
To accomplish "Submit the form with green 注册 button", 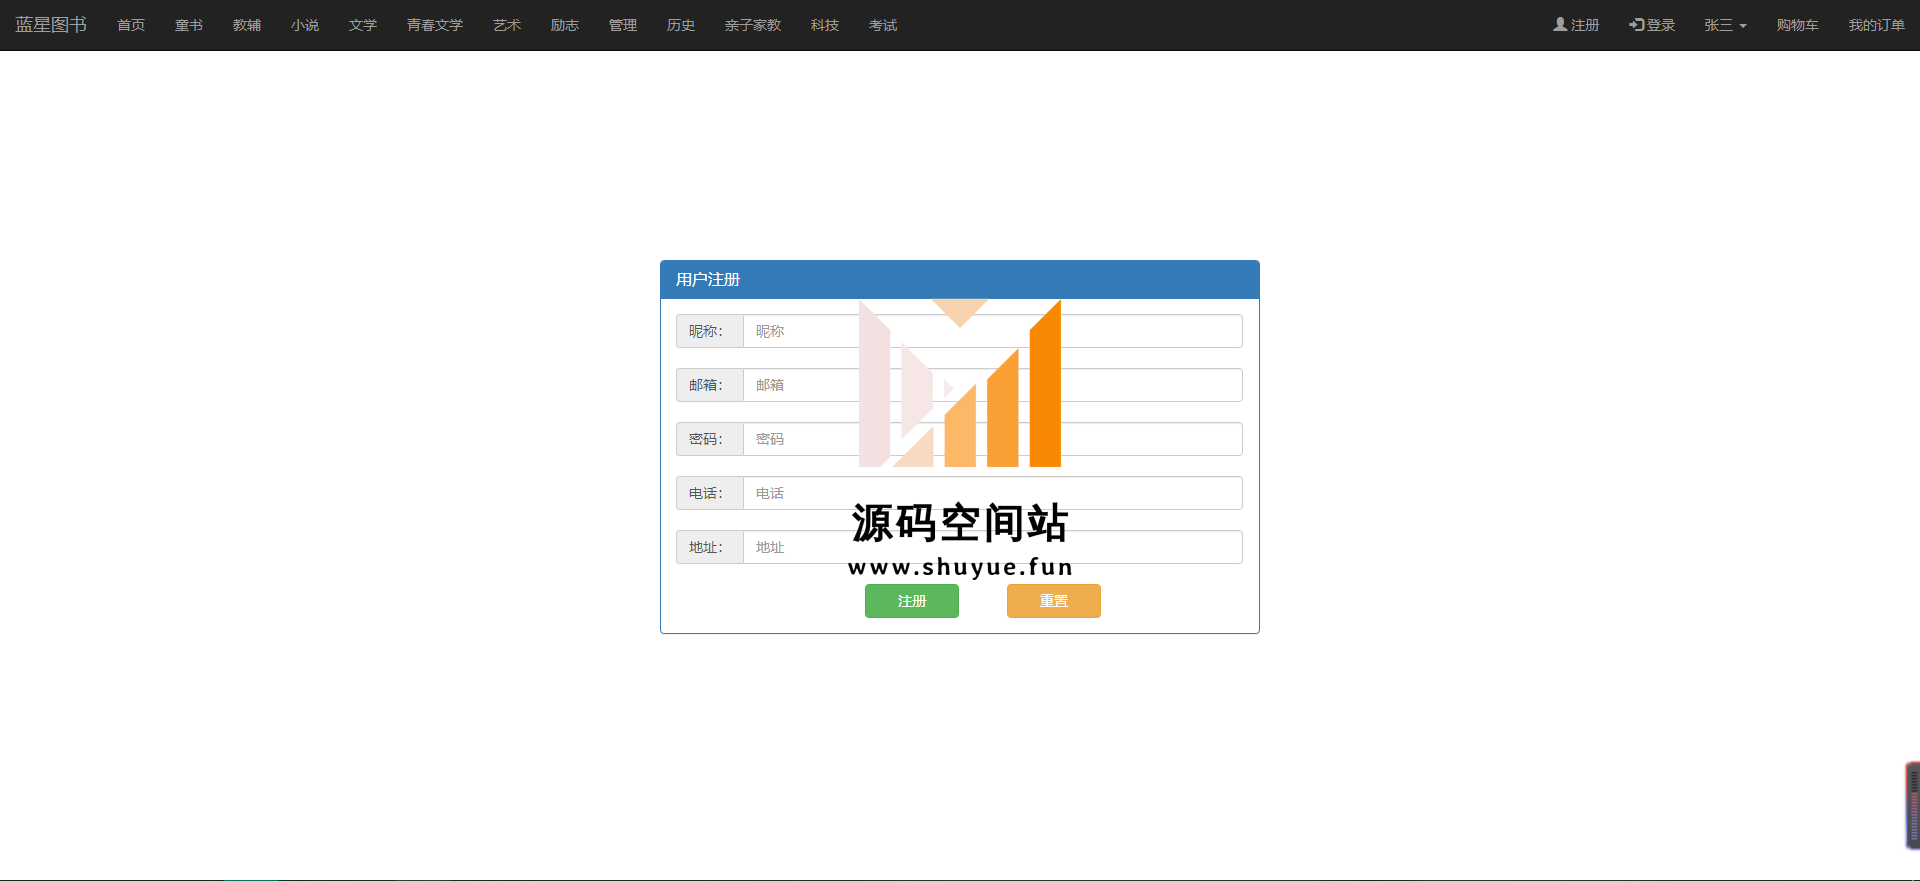I will point(912,601).
